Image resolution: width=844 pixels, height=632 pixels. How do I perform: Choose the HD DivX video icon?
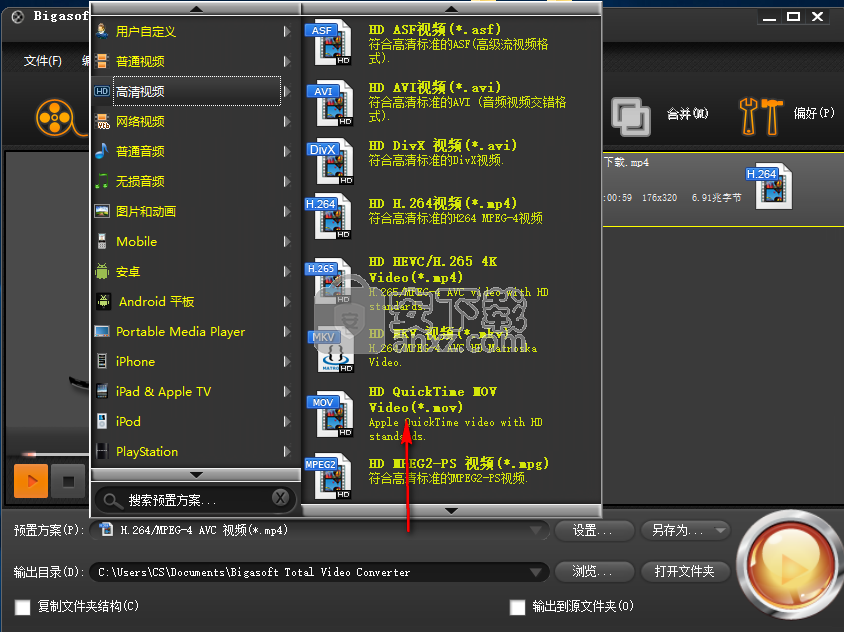tap(330, 162)
